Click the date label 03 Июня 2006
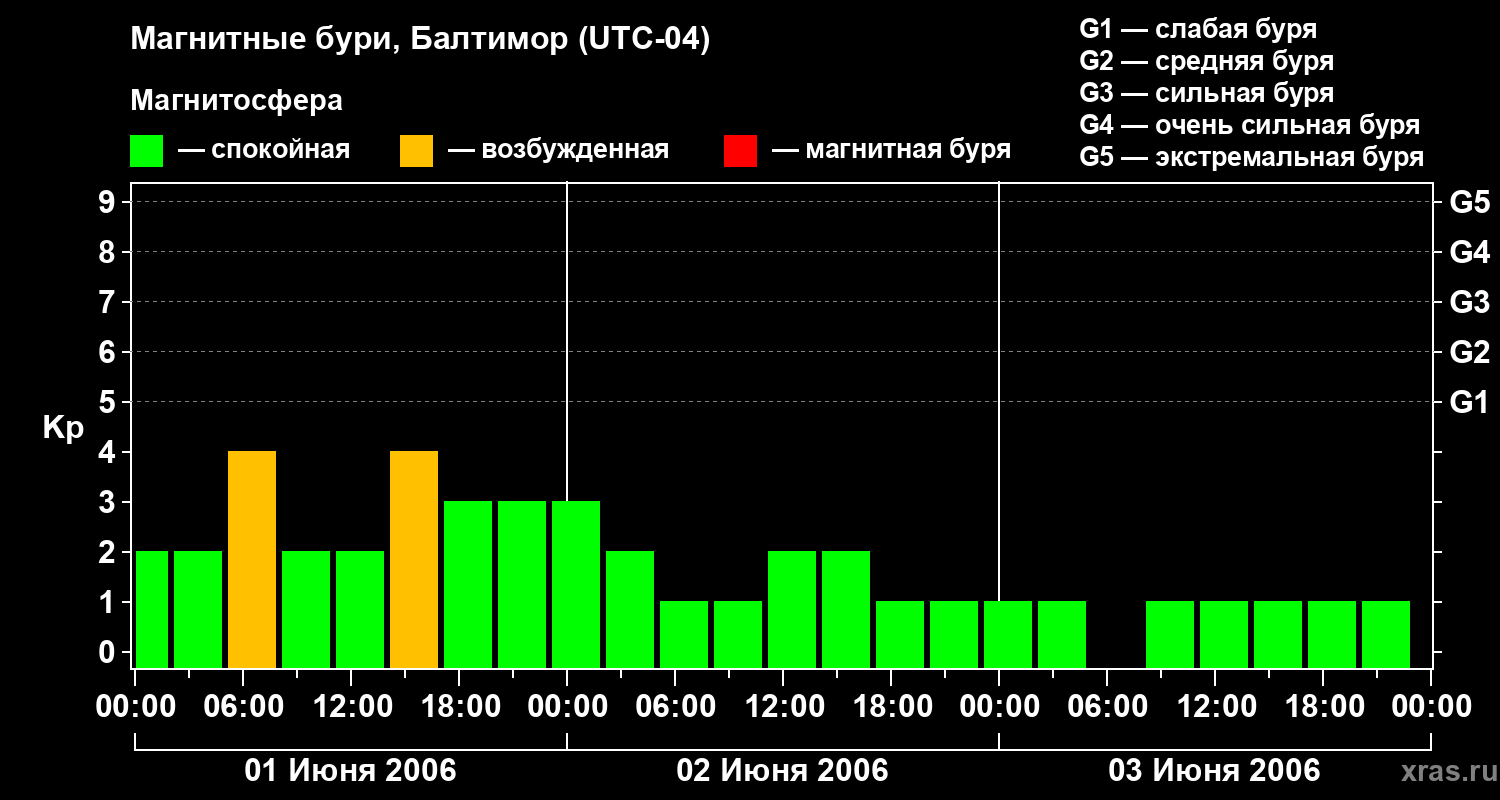The width and height of the screenshot is (1500, 800). click(x=1215, y=771)
